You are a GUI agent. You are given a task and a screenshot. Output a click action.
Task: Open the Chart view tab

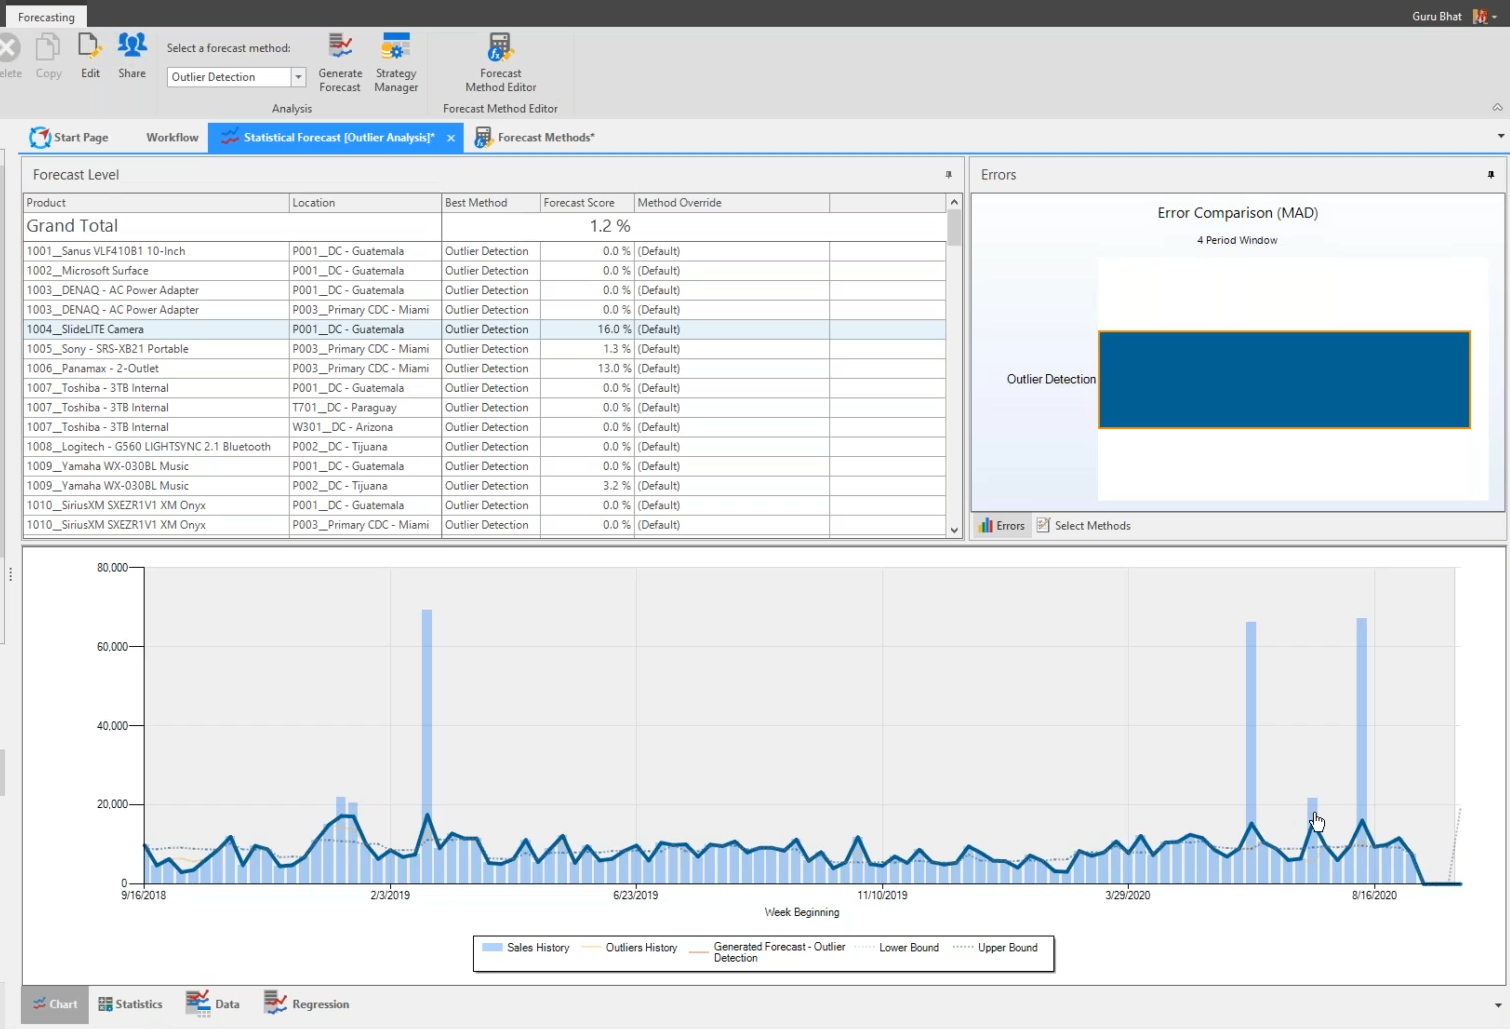55,1004
